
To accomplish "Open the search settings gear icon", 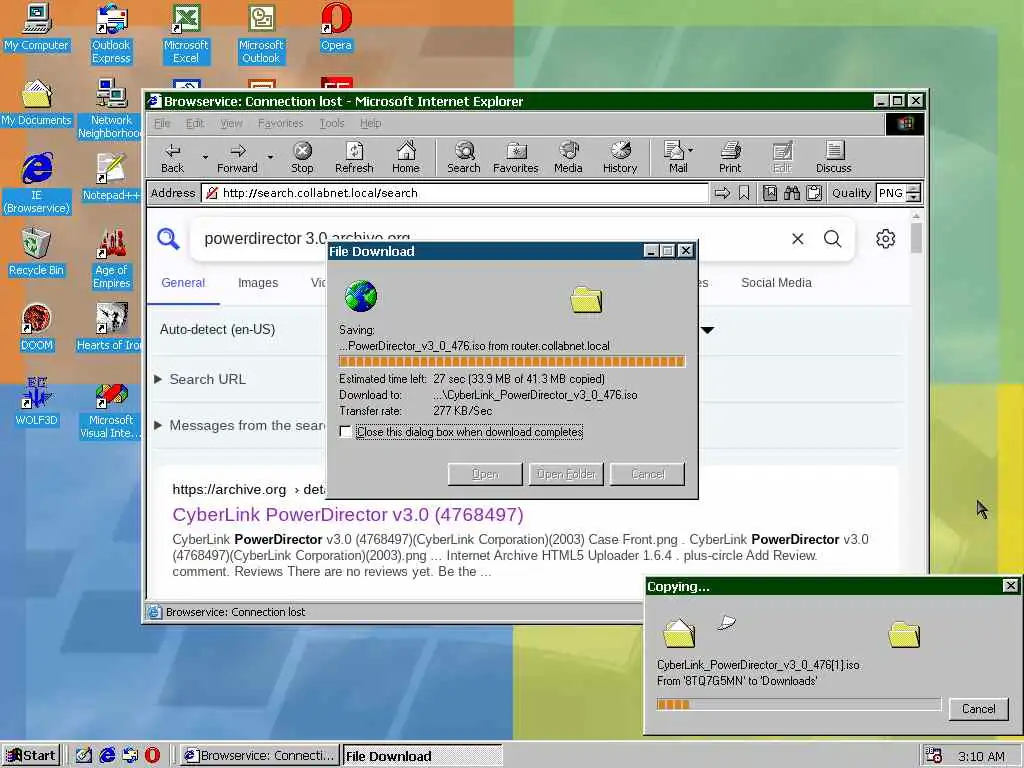I will point(886,239).
